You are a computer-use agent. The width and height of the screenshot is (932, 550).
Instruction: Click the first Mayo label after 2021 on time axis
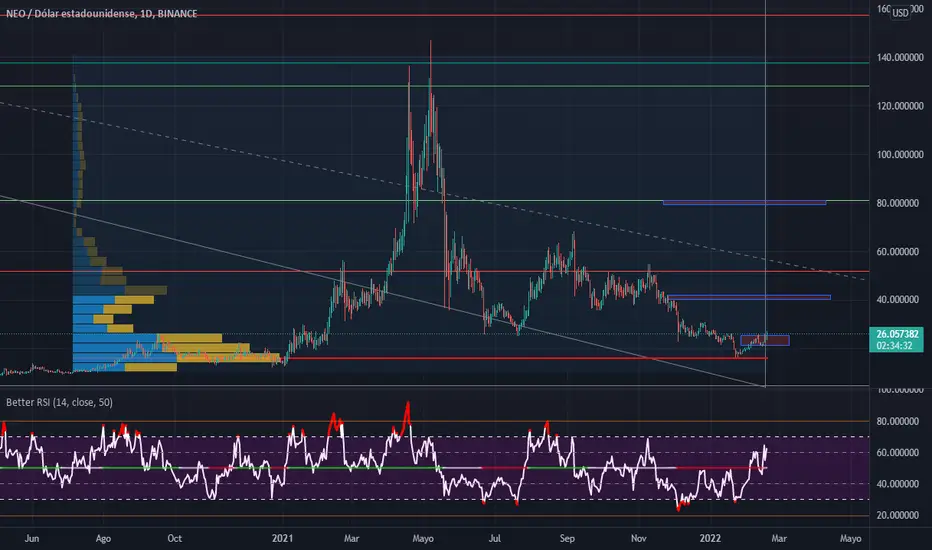coord(423,538)
